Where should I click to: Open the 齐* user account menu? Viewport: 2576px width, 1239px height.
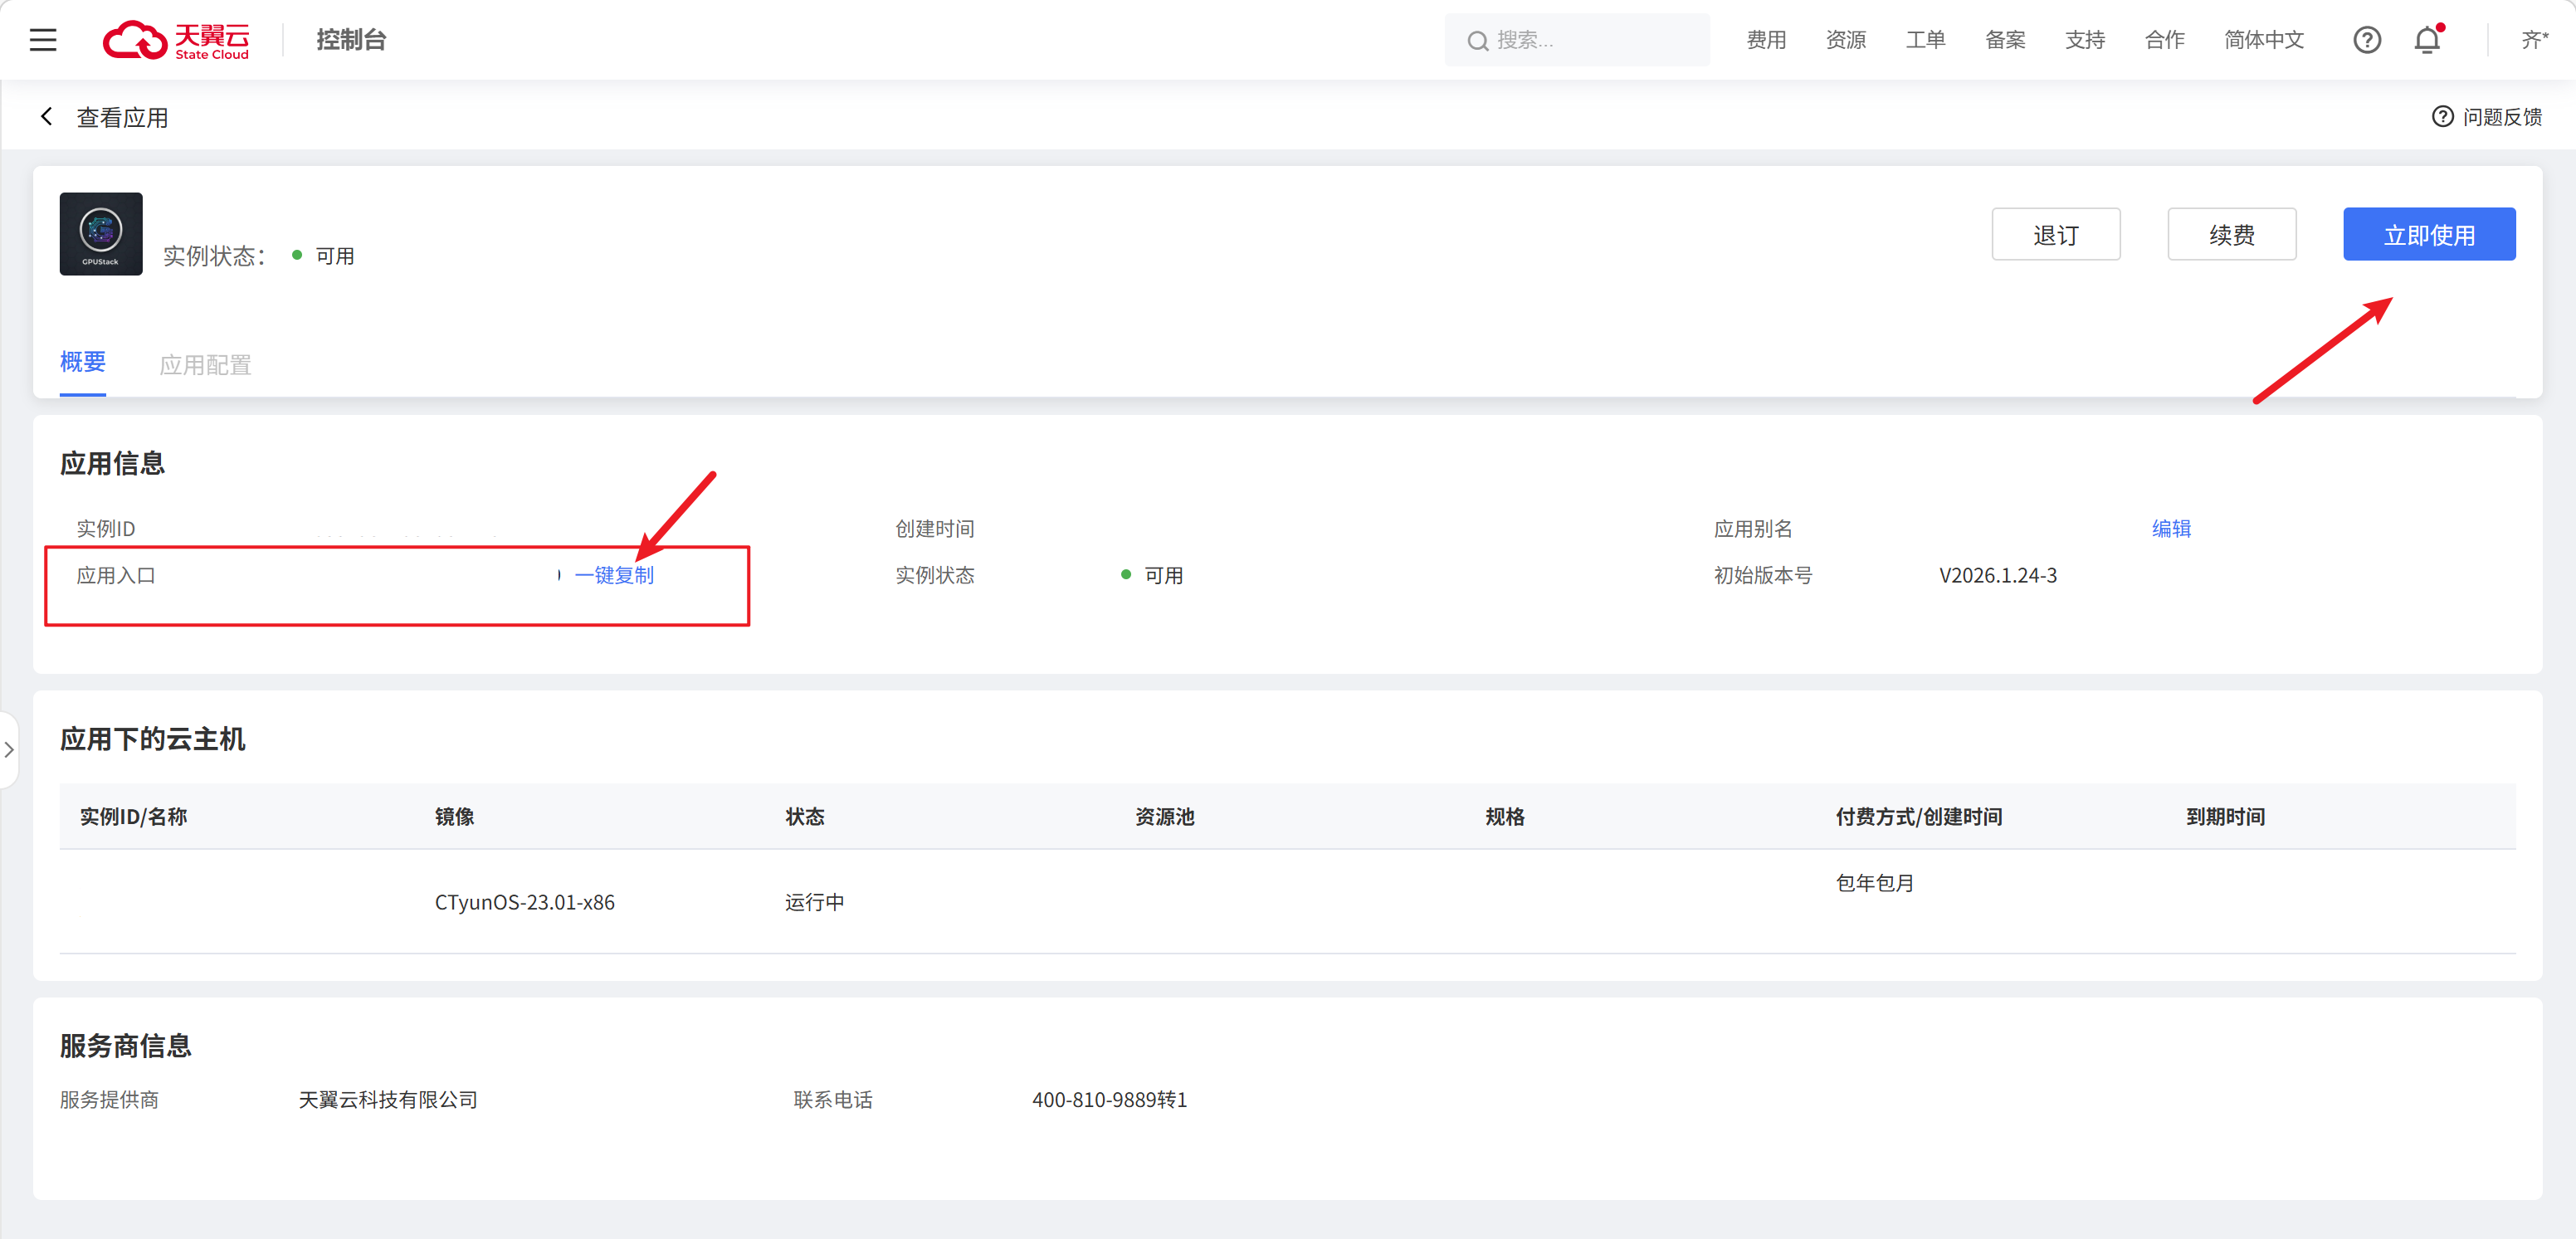(x=2533, y=40)
